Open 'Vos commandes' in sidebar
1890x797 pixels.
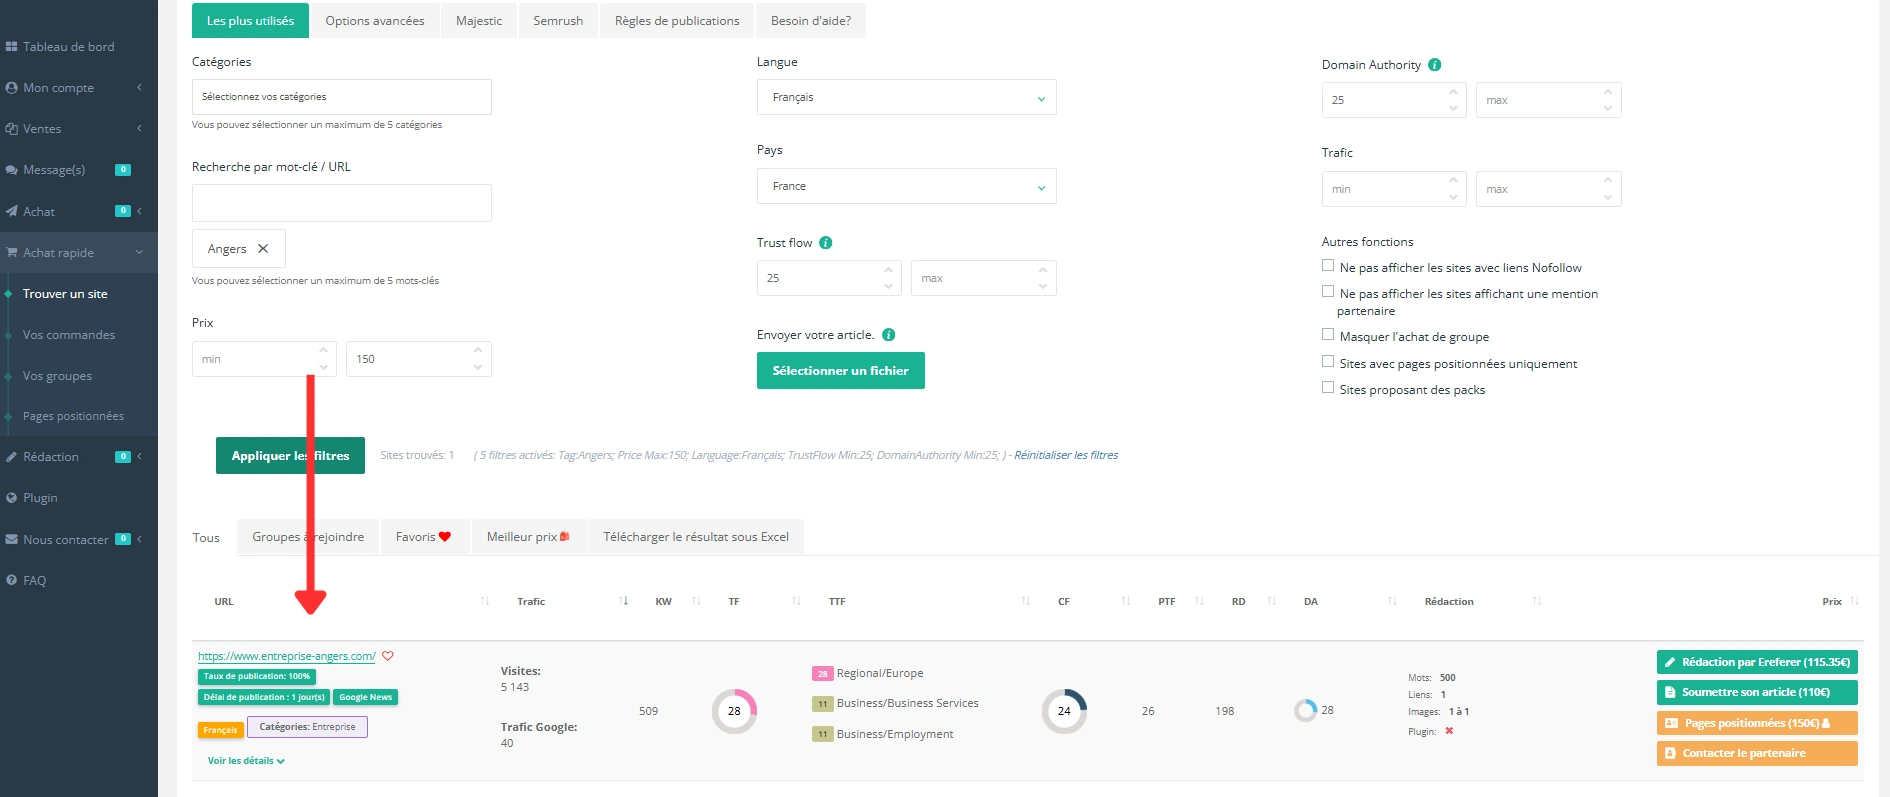pyautogui.click(x=69, y=335)
